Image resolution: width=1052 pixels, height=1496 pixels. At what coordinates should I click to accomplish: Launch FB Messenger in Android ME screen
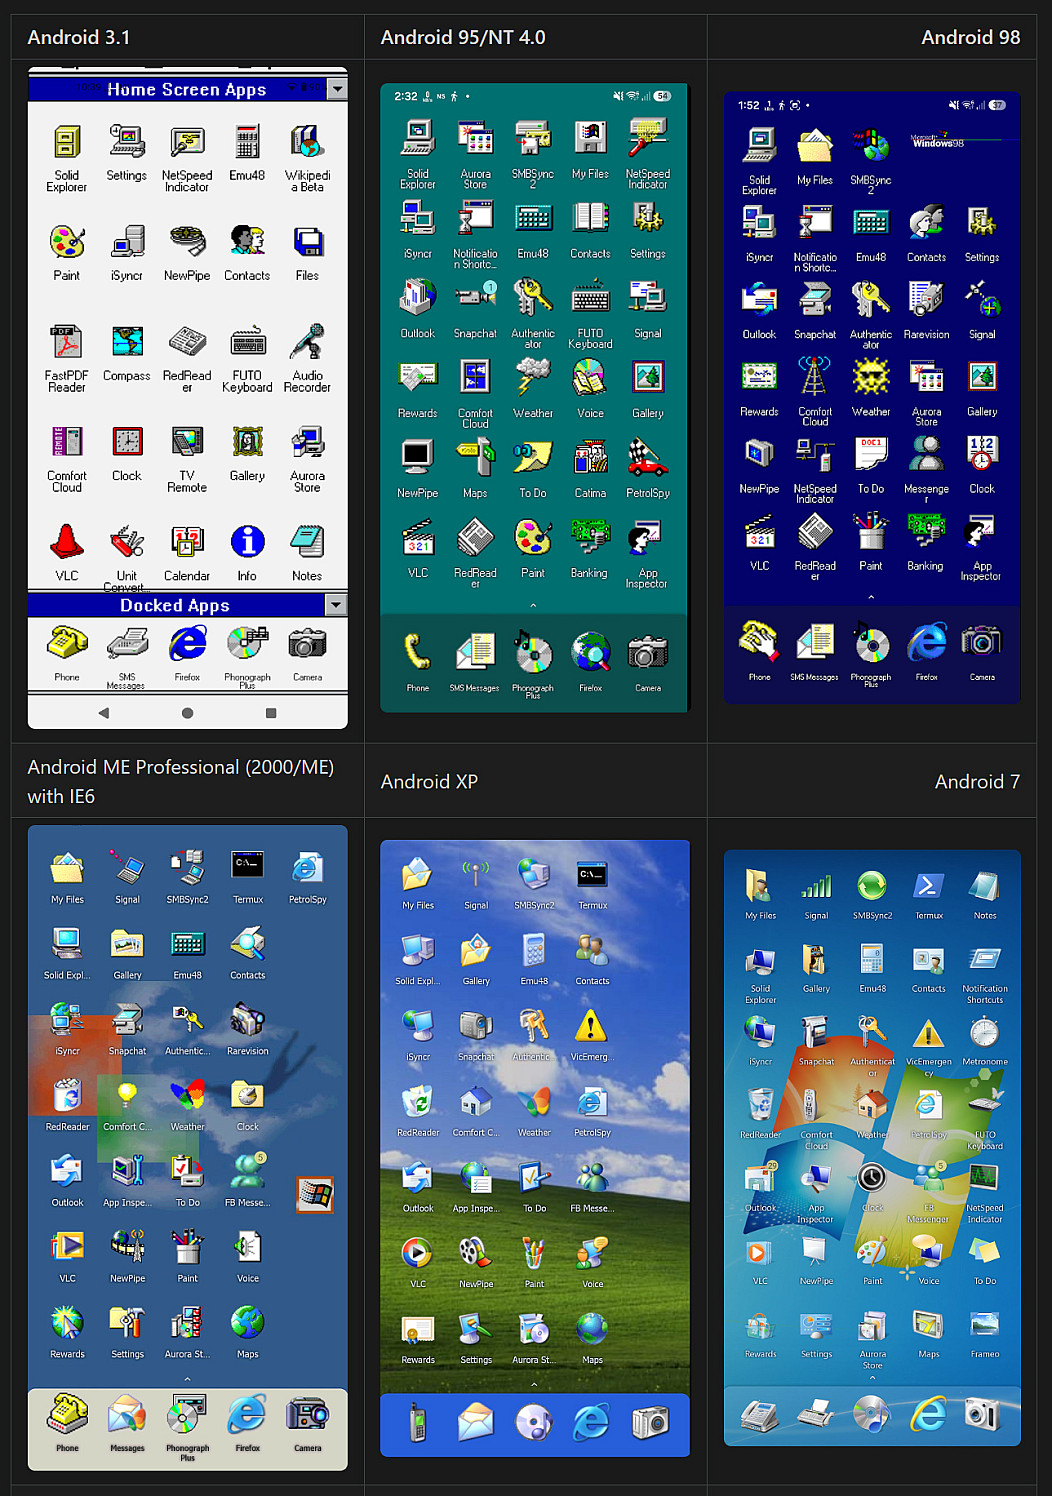tap(247, 1169)
